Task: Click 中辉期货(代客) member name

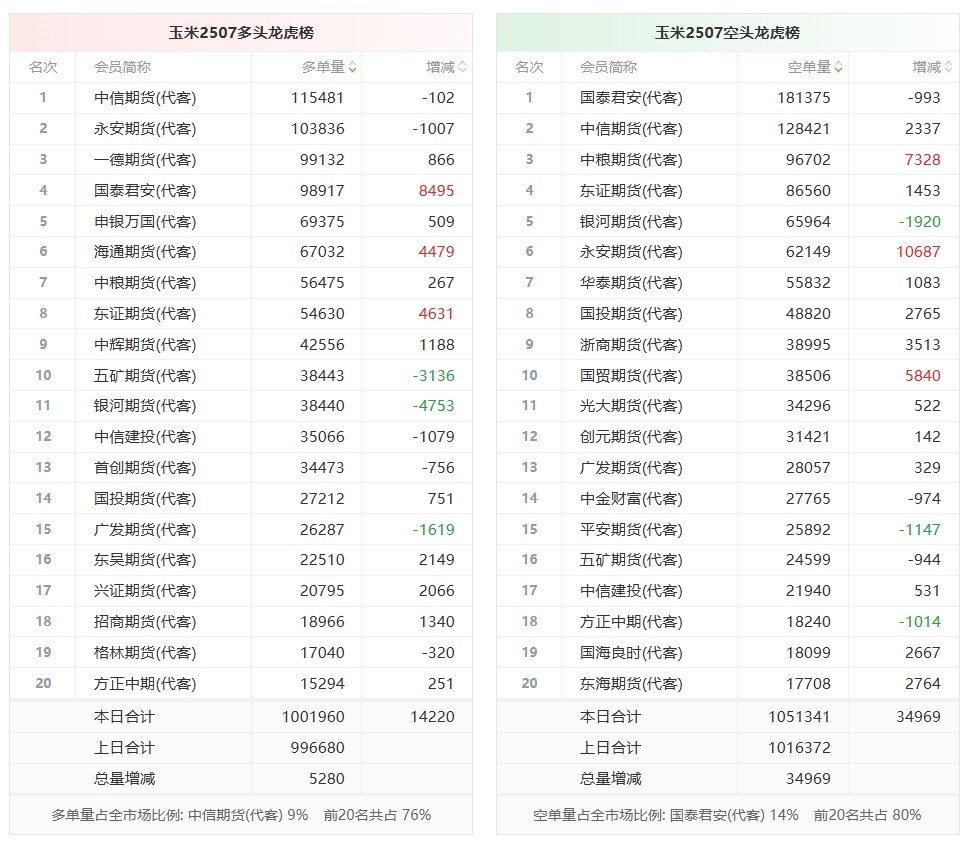Action: (145, 345)
